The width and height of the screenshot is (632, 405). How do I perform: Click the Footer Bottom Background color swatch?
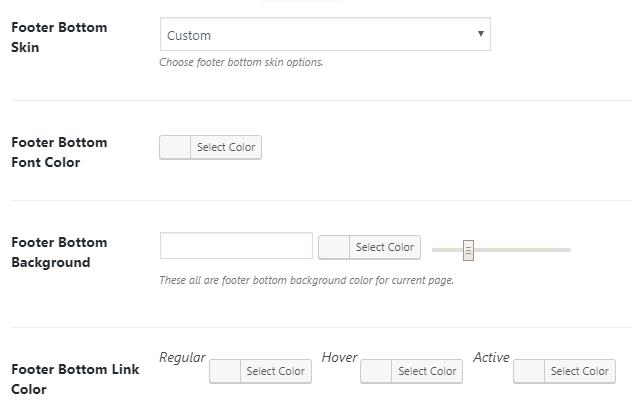pos(334,247)
